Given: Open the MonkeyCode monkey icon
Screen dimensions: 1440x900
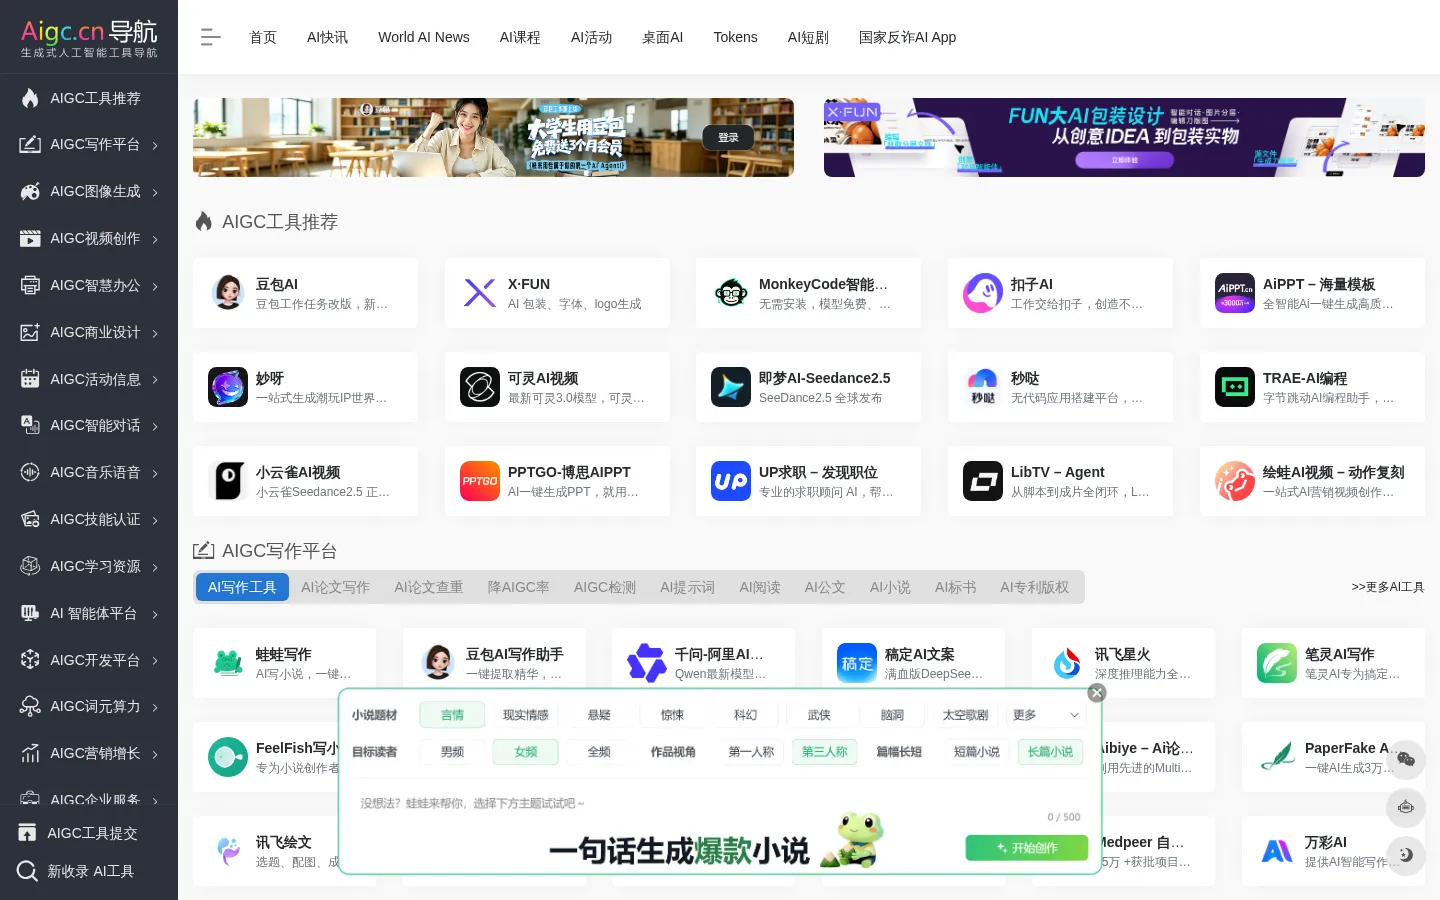Looking at the screenshot, I should click(731, 293).
